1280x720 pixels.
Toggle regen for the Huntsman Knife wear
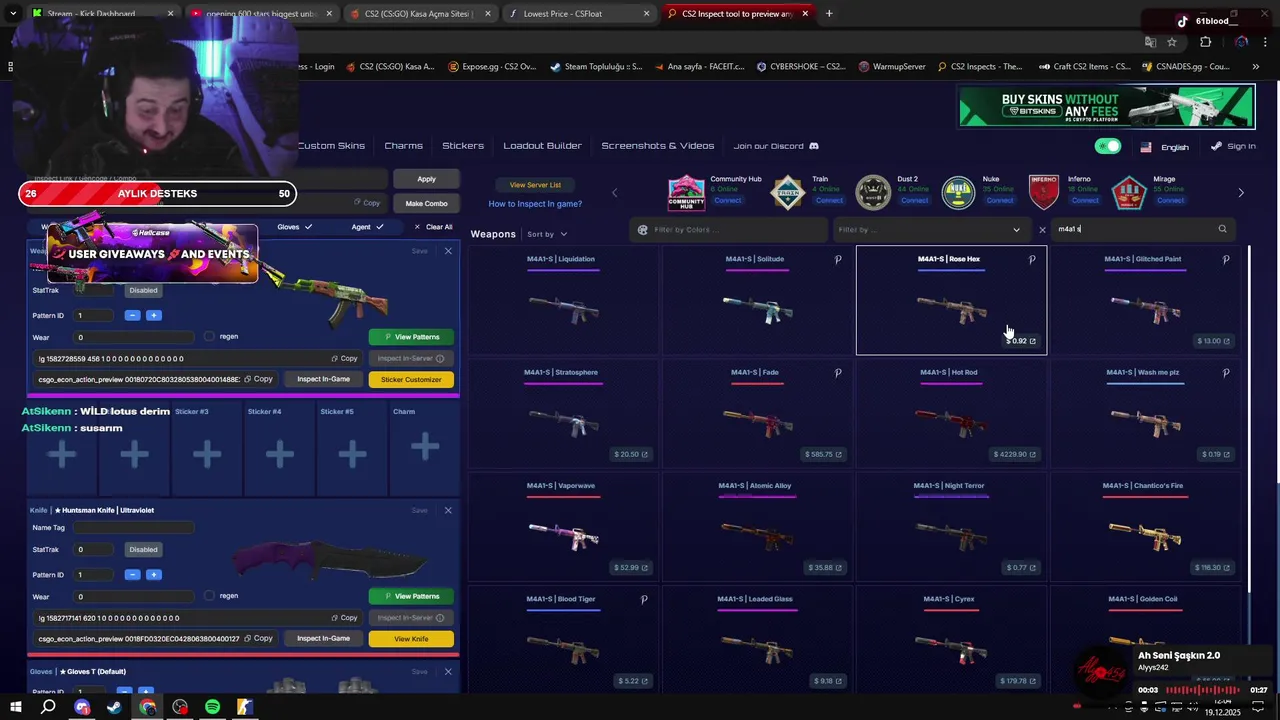pyautogui.click(x=209, y=596)
